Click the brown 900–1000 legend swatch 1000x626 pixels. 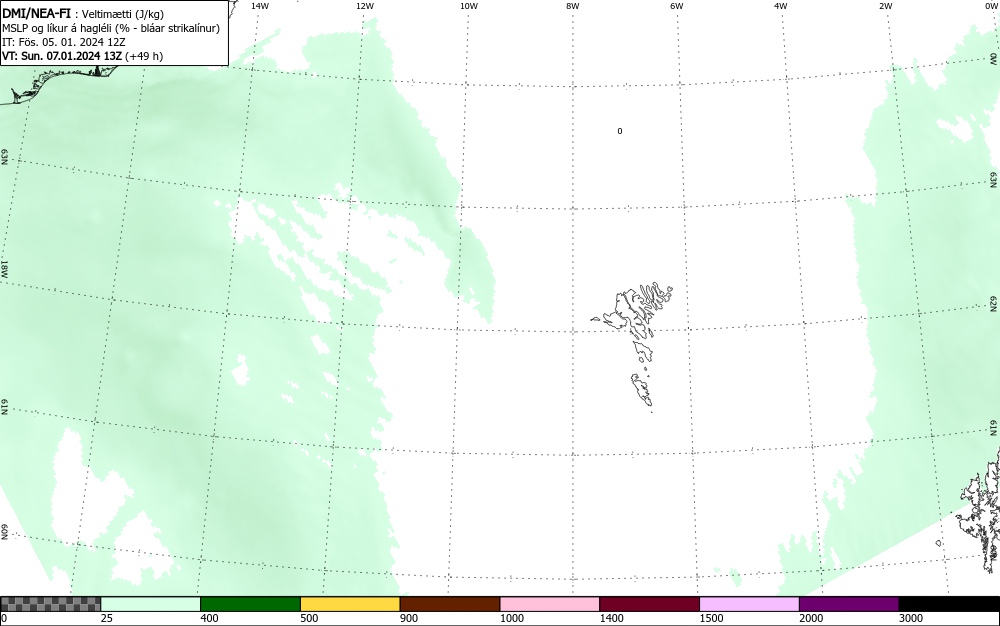(450, 604)
